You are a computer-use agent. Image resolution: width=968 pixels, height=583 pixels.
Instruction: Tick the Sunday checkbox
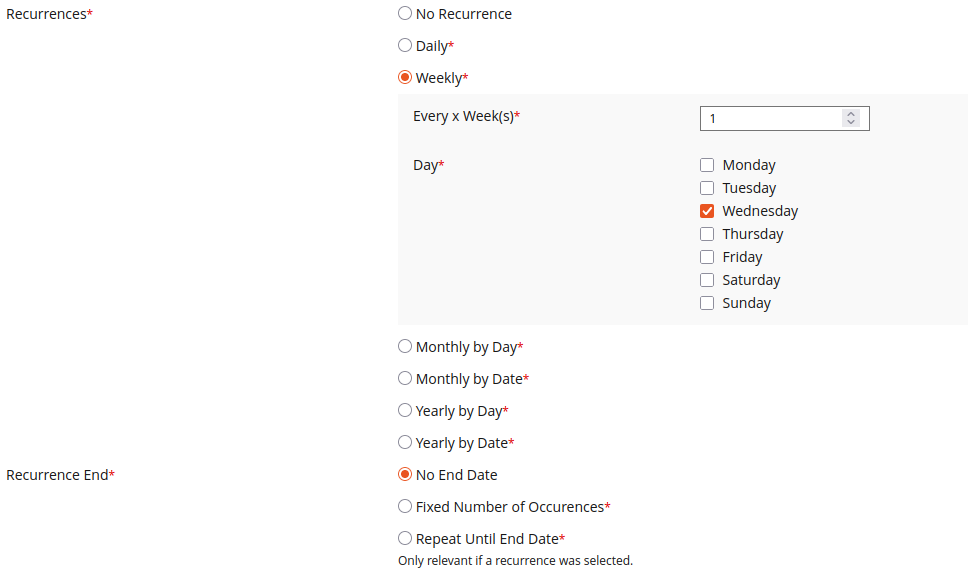tap(707, 303)
